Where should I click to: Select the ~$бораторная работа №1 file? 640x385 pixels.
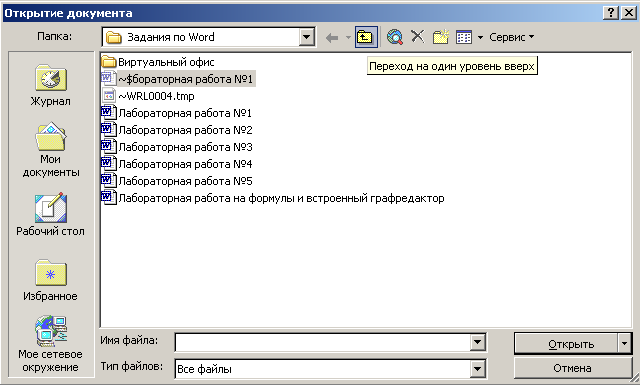click(x=178, y=79)
